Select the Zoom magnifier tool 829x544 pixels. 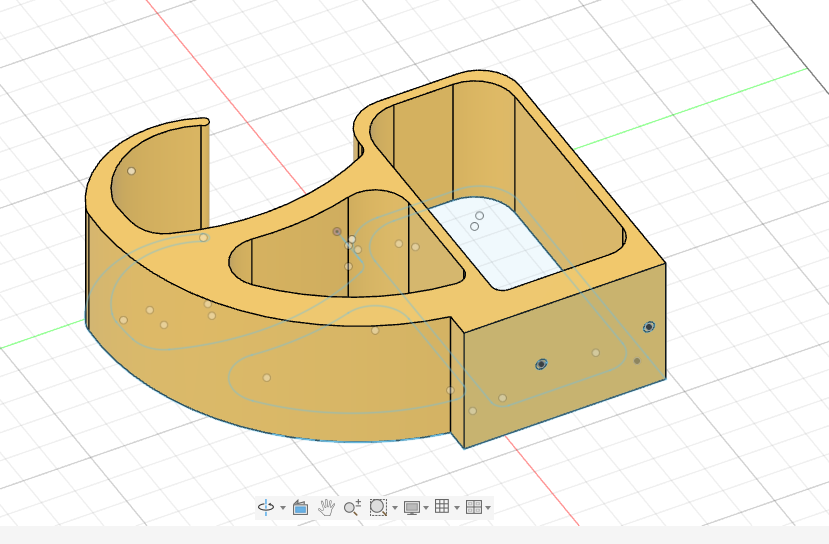(x=351, y=507)
